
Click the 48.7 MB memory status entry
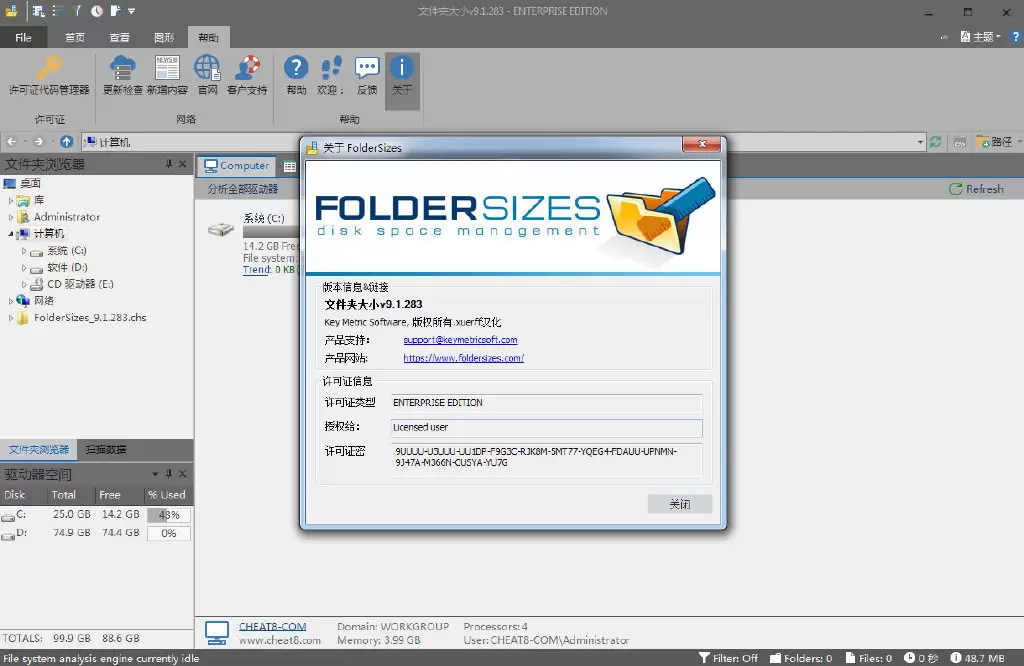click(977, 658)
